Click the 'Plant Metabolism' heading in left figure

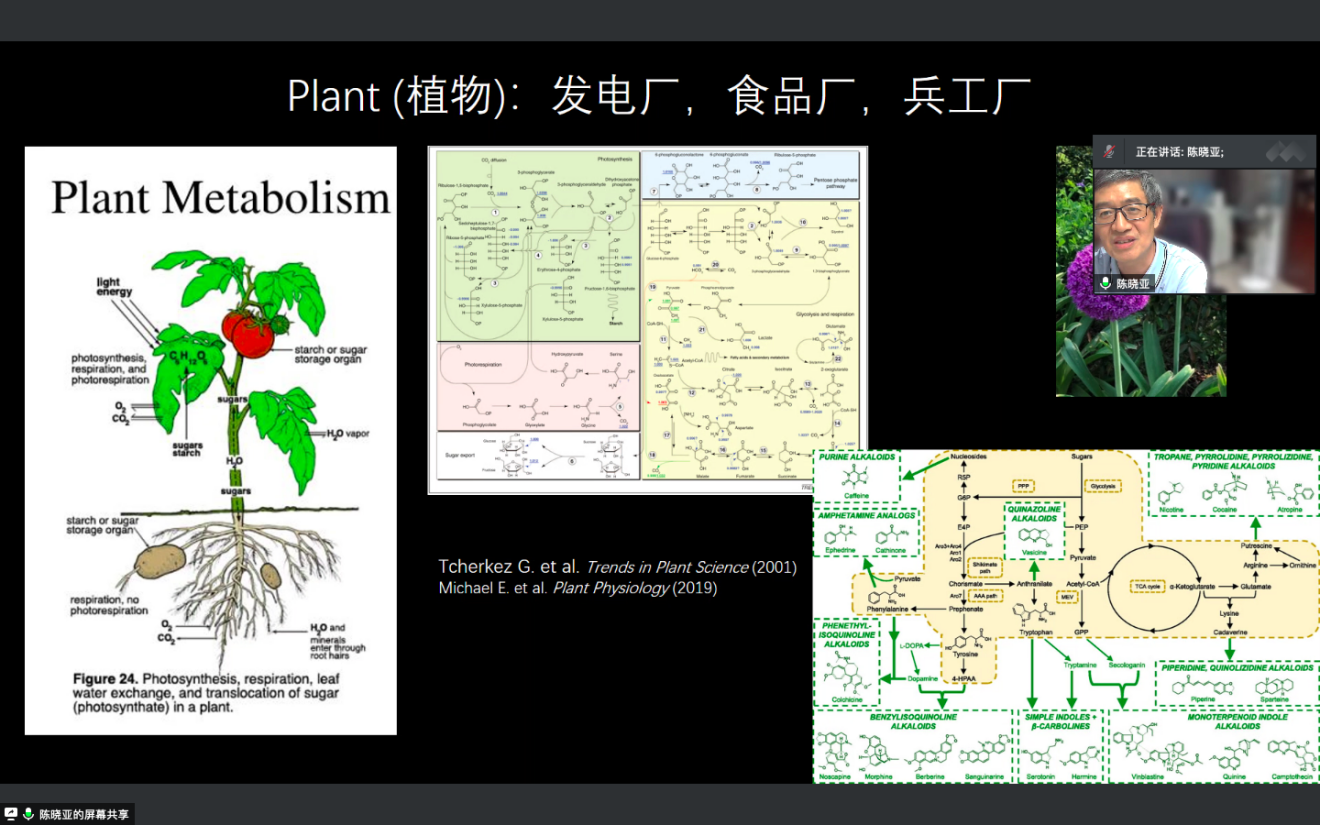220,198
